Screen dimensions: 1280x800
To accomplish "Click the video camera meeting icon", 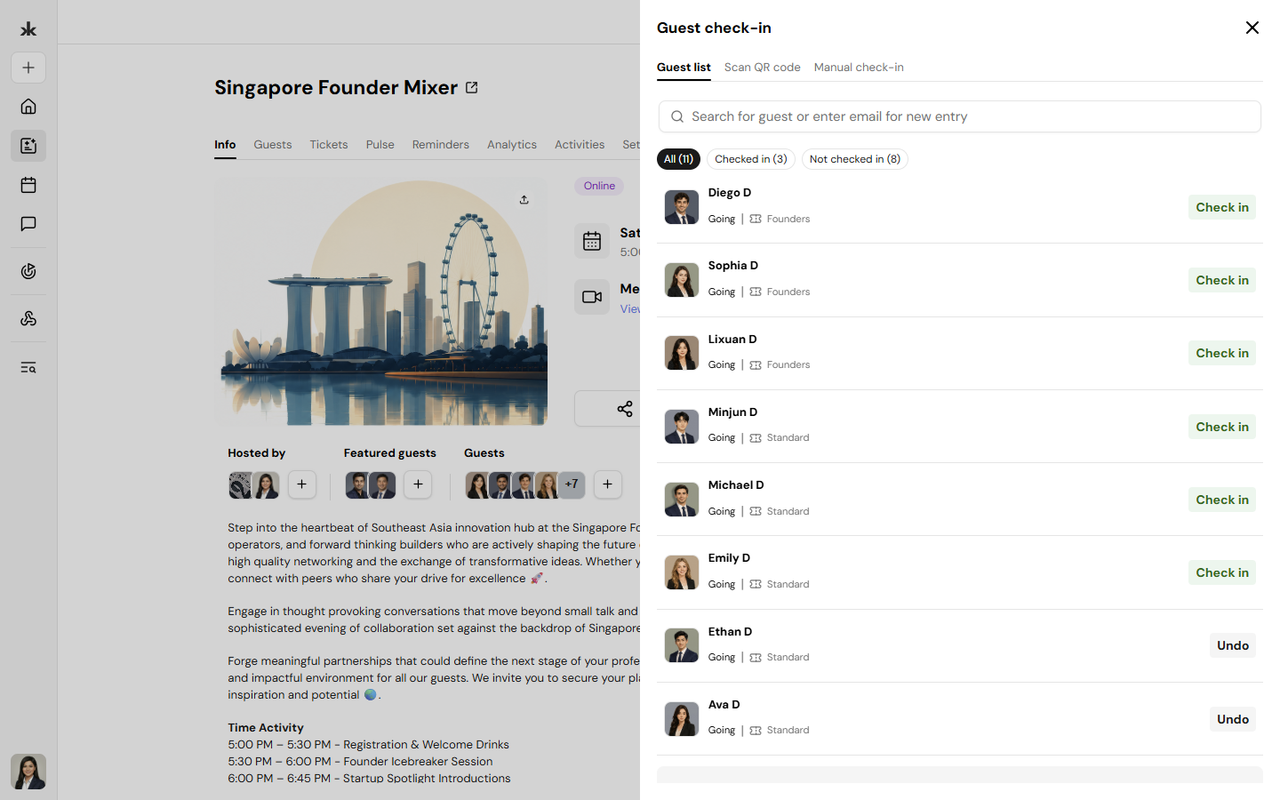I will coord(592,297).
